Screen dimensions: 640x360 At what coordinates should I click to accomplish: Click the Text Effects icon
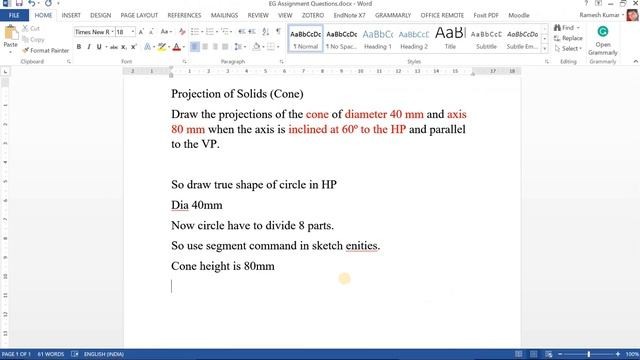click(x=147, y=47)
